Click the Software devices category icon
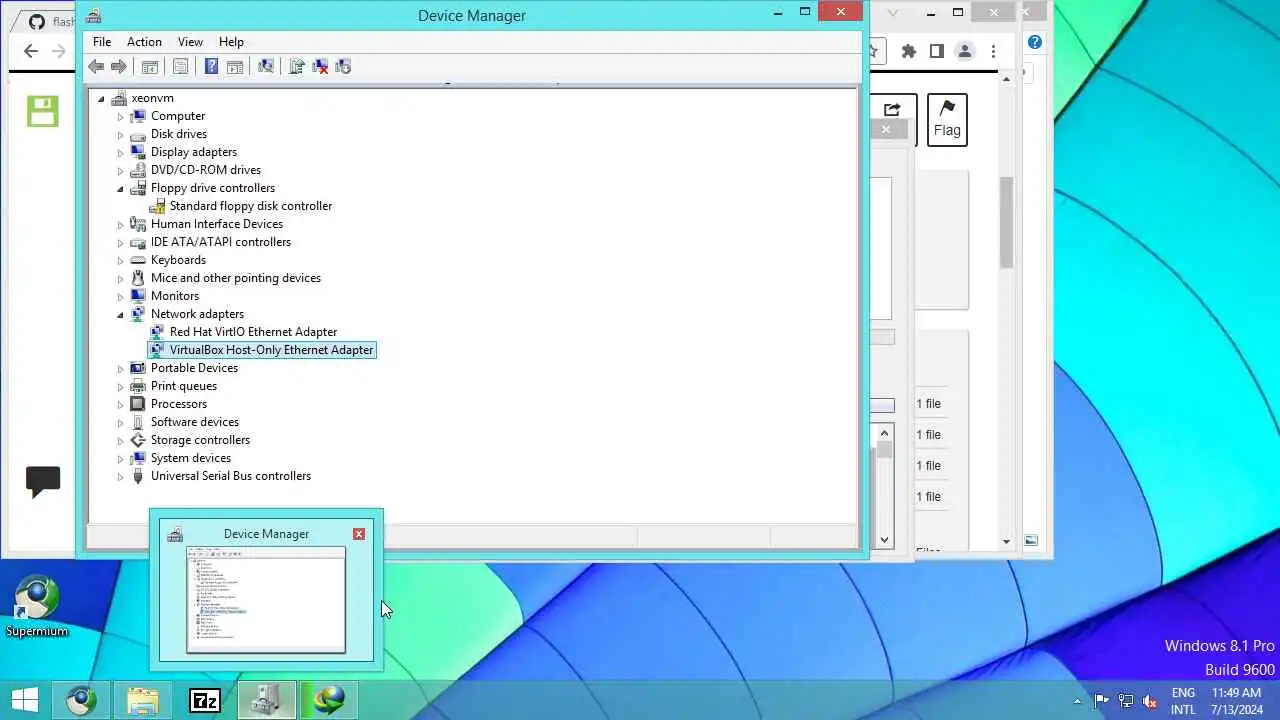 tap(138, 422)
